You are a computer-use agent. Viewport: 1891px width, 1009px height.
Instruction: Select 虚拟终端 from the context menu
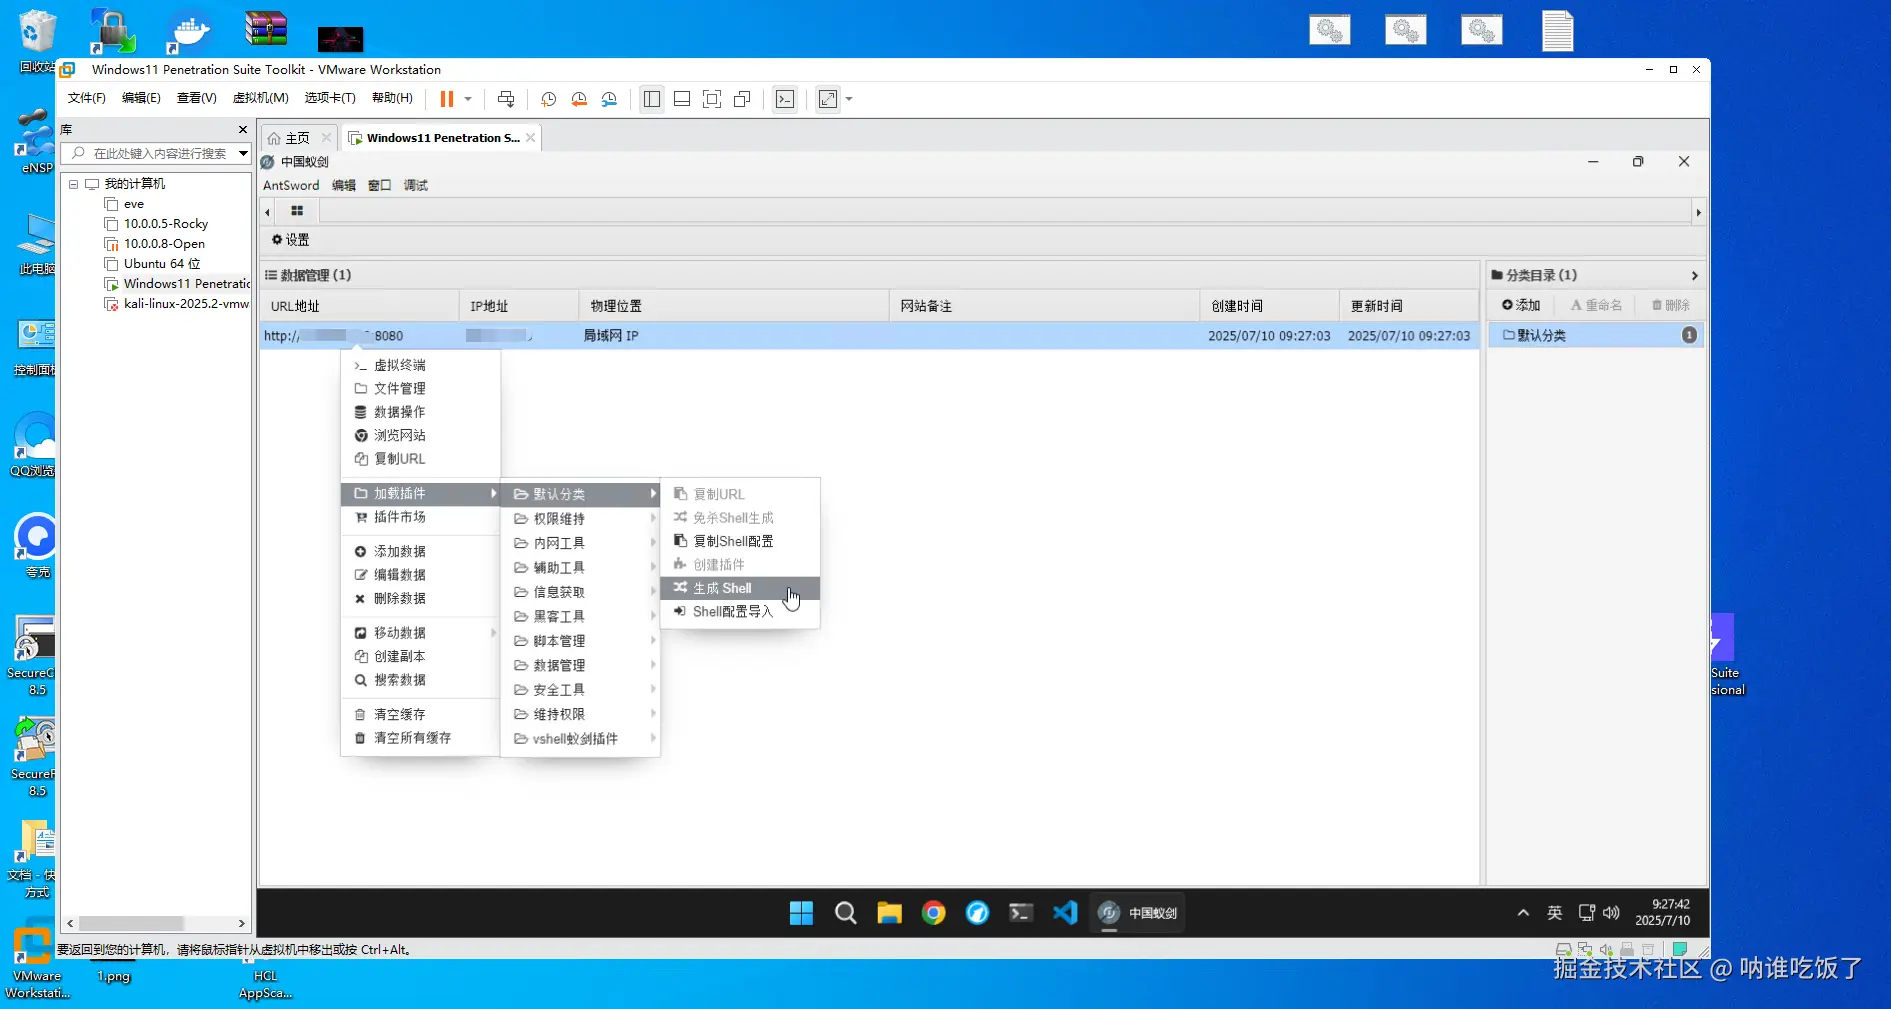(420, 365)
